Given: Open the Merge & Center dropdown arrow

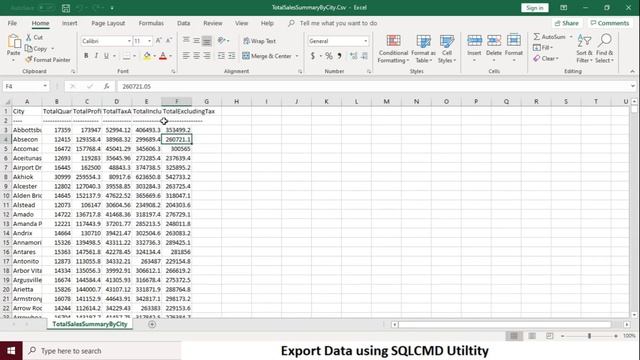Looking at the screenshot, I should tap(297, 56).
